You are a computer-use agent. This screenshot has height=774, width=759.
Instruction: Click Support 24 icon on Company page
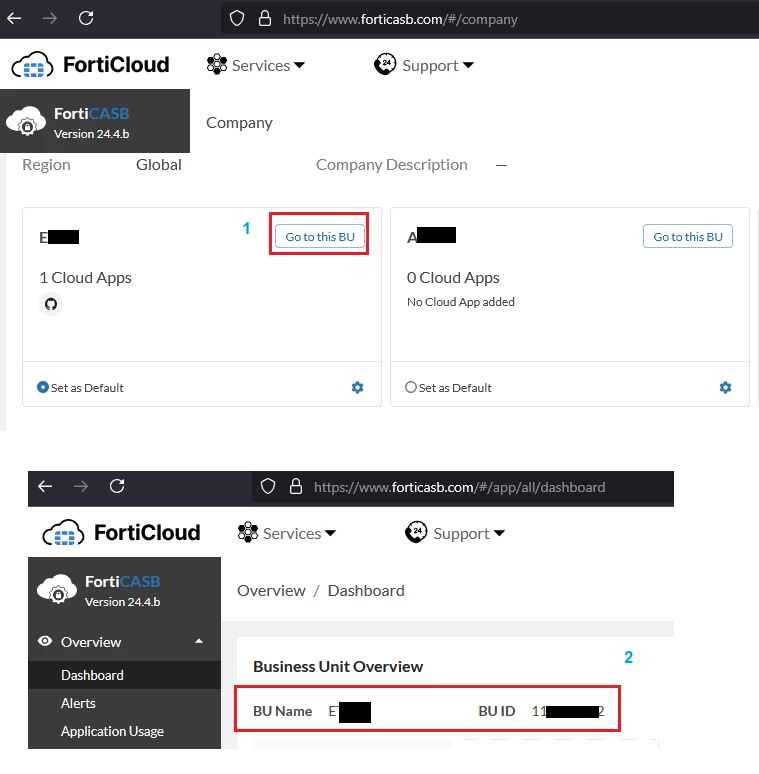(x=385, y=64)
